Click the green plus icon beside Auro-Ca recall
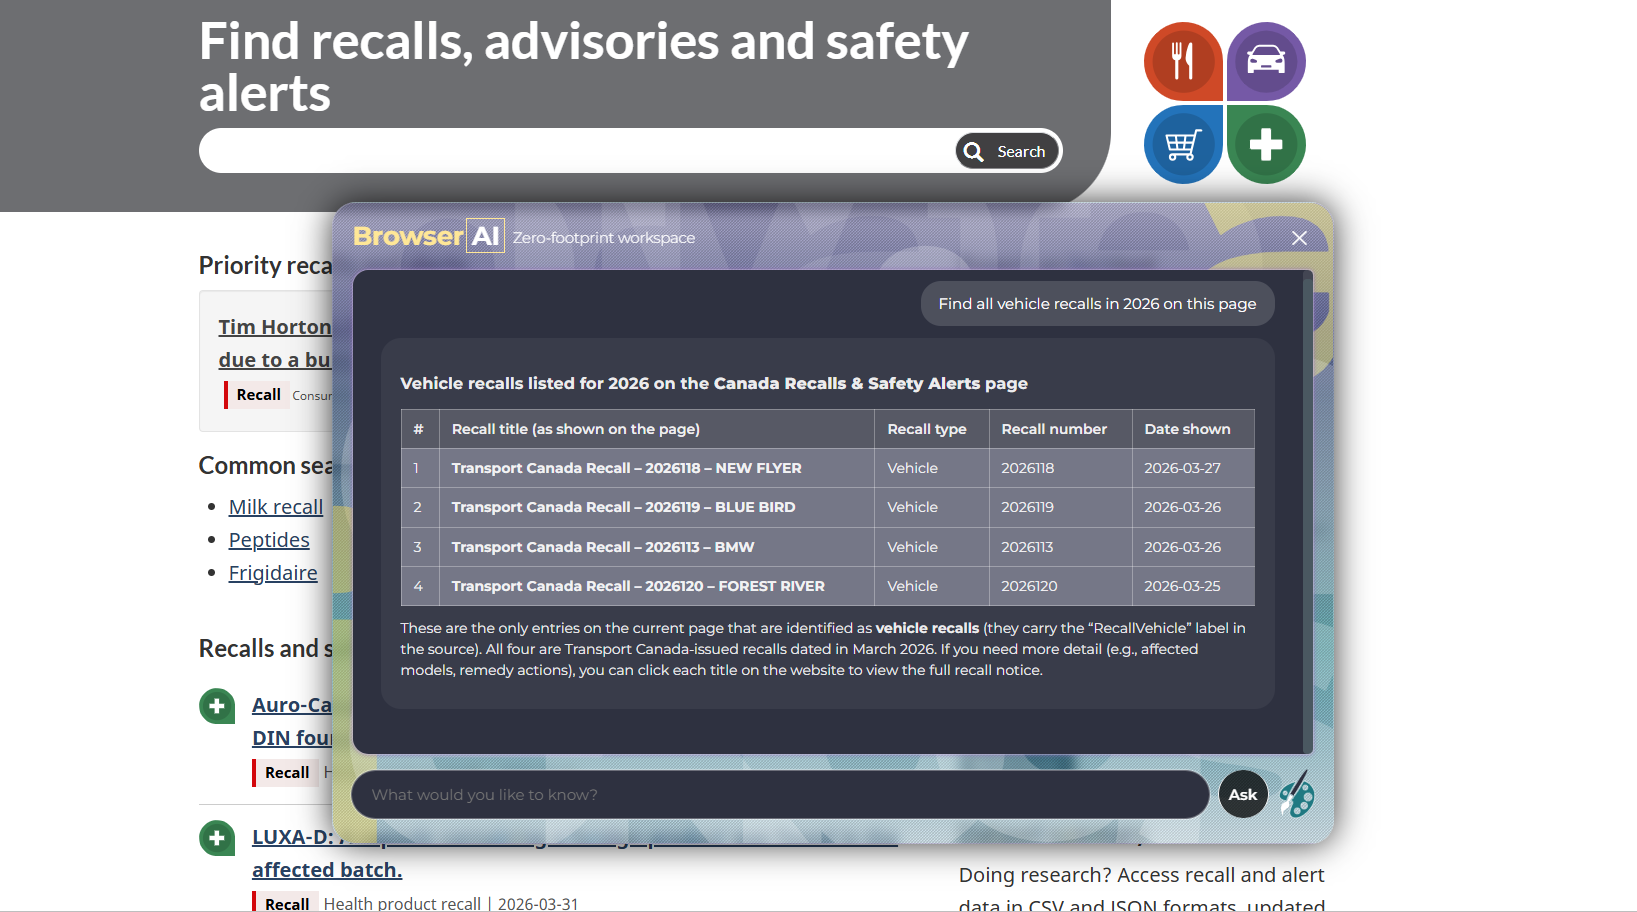This screenshot has width=1637, height=912. [217, 706]
